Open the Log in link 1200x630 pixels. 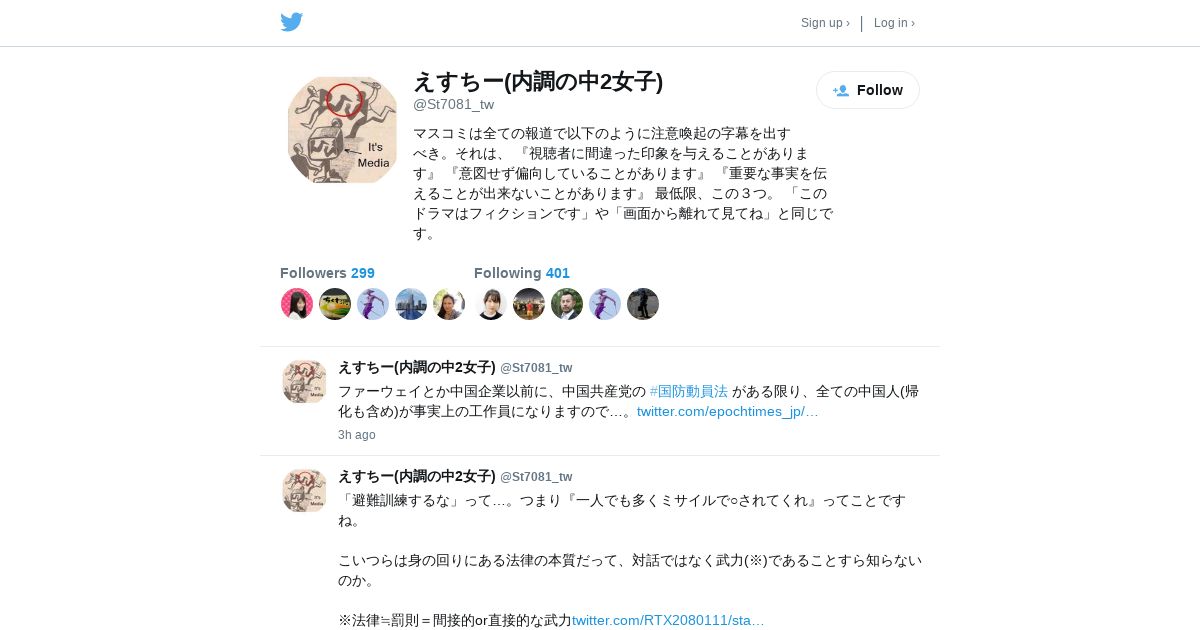point(894,23)
